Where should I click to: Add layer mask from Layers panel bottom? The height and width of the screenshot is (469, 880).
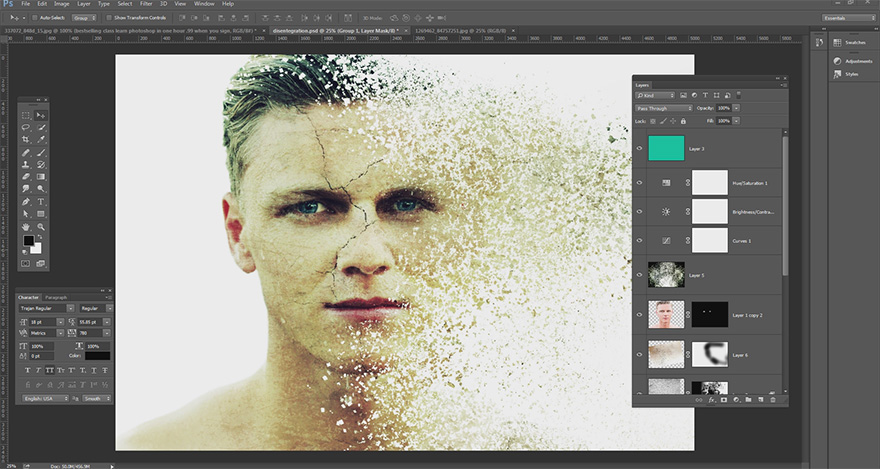(723, 400)
